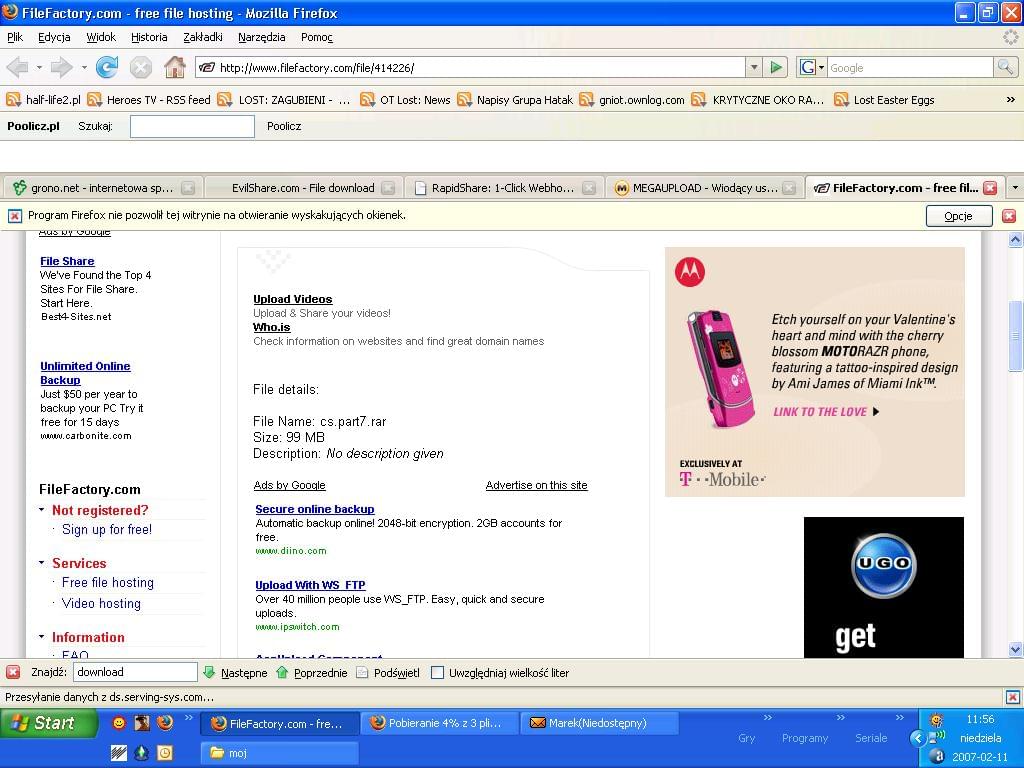The height and width of the screenshot is (768, 1024).
Task: Click Podświetl highlight button
Action: [388, 673]
